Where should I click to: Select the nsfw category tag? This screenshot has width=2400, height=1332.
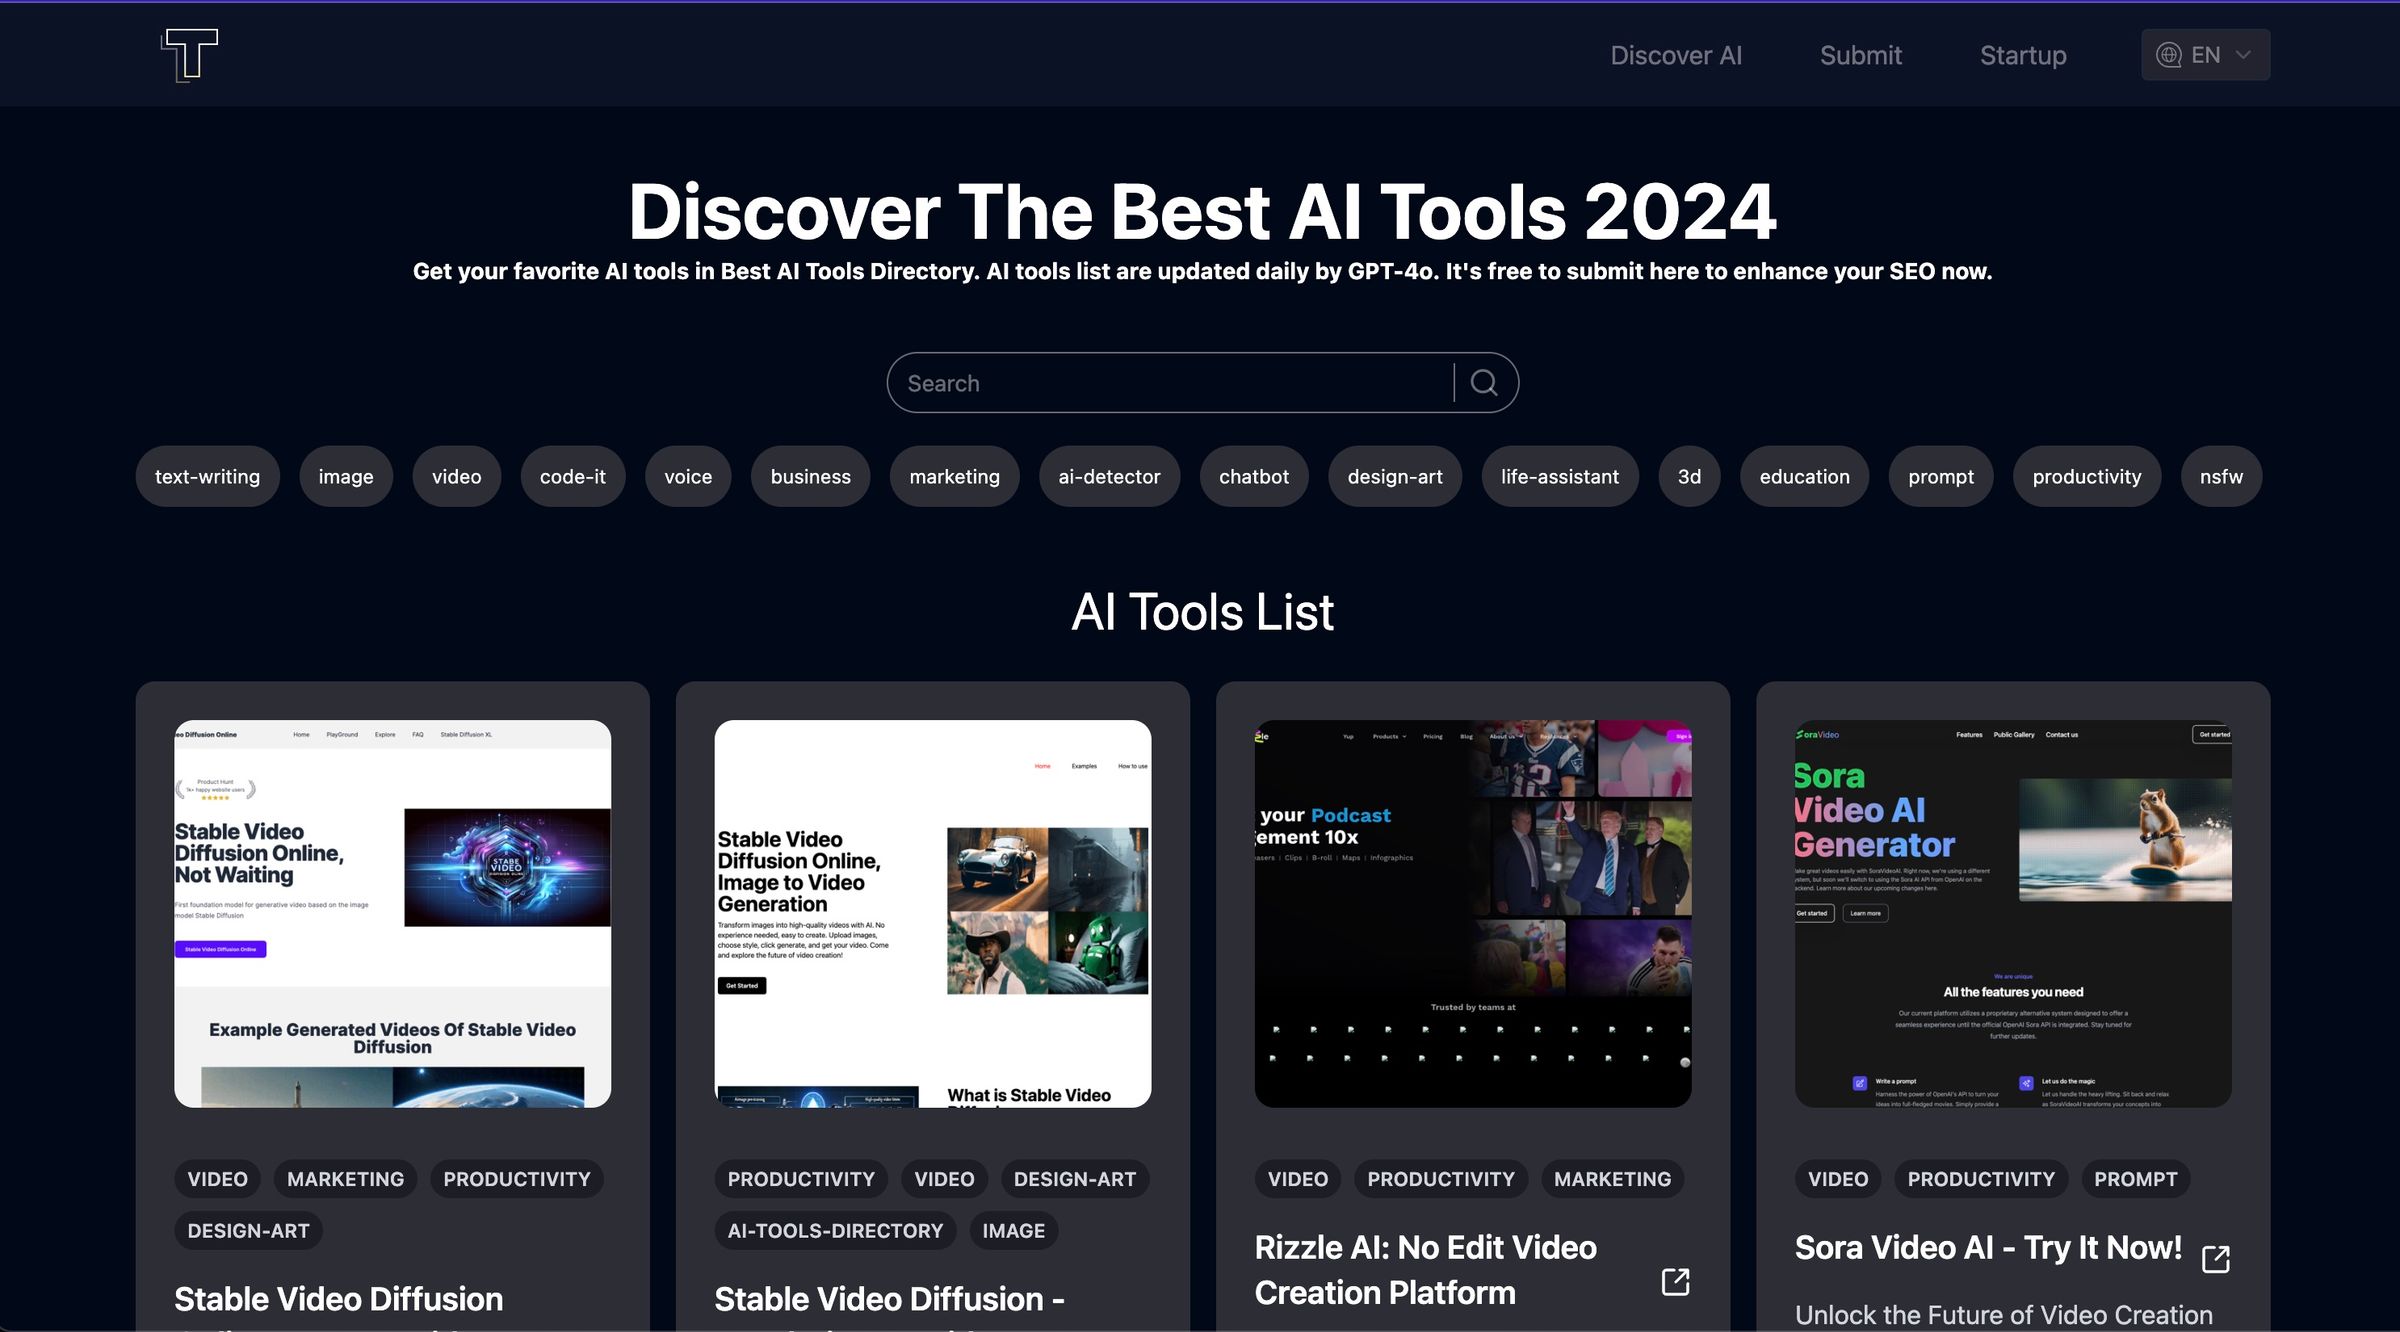point(2221,476)
